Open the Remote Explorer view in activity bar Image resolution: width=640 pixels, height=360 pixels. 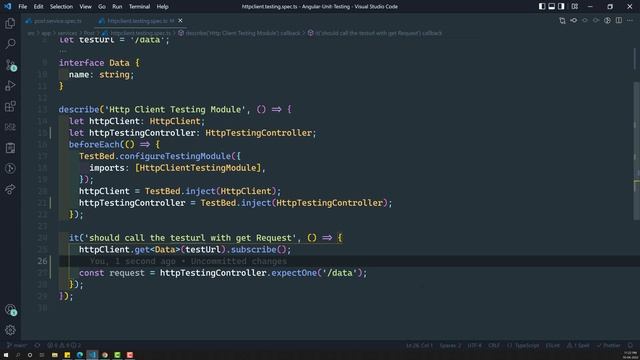coord(10,127)
